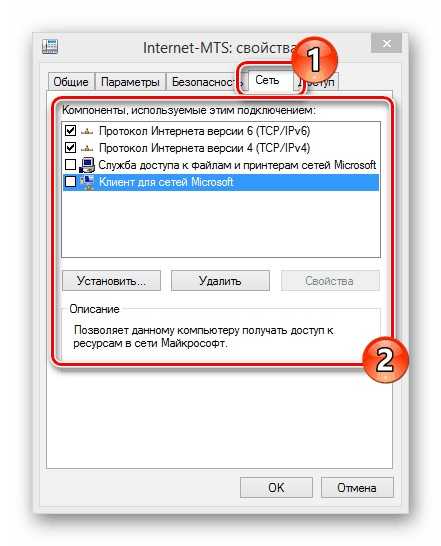
Task: Enable Клиент для сетей Microsoft checkbox
Action: point(71,181)
